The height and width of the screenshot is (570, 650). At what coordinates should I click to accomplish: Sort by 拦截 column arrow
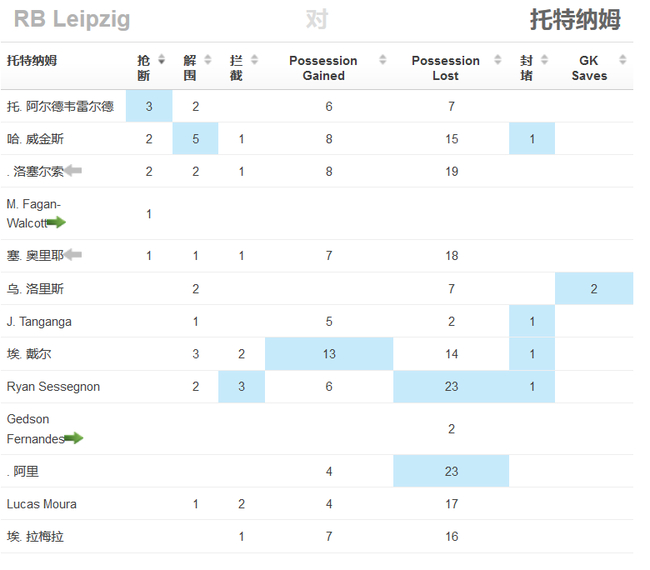coord(255,60)
